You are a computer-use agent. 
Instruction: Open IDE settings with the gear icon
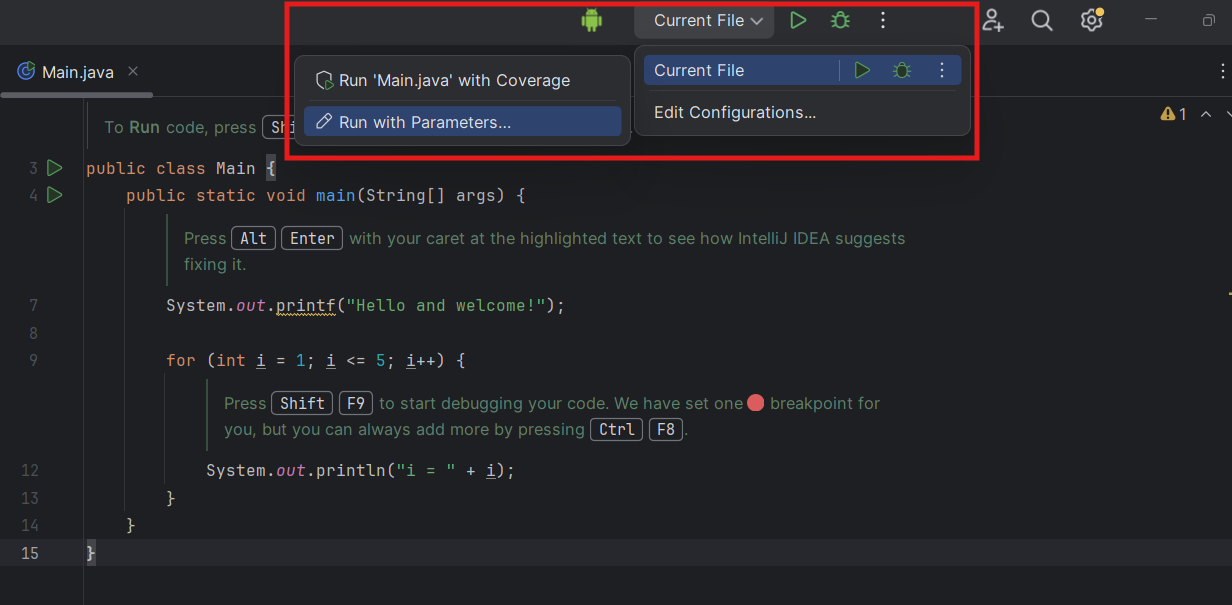pyautogui.click(x=1091, y=20)
